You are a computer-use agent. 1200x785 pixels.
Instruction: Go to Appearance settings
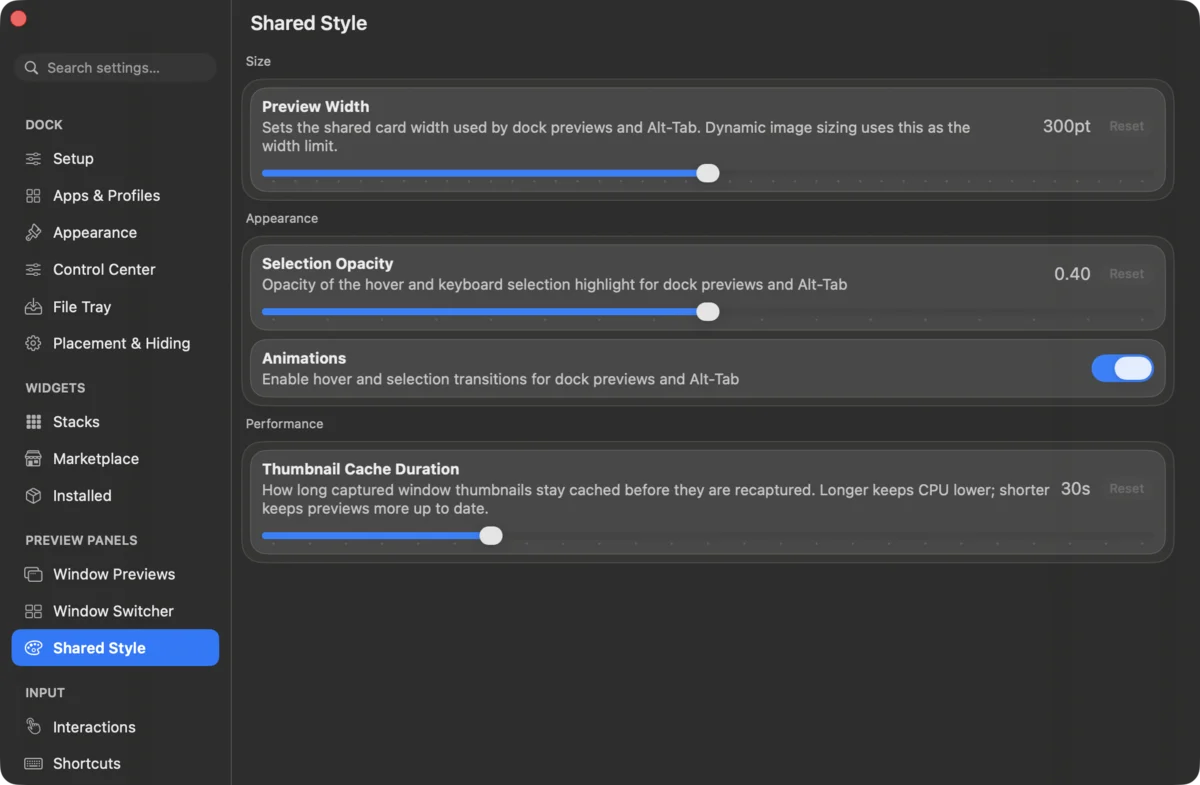pyautogui.click(x=115, y=233)
